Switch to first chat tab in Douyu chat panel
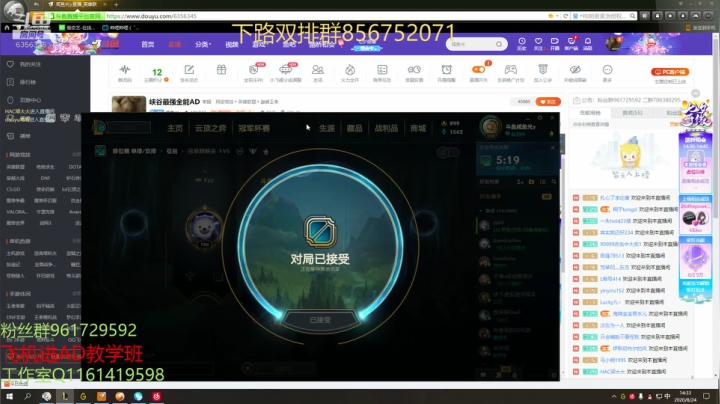The width and height of the screenshot is (720, 404). pyautogui.click(x=590, y=112)
